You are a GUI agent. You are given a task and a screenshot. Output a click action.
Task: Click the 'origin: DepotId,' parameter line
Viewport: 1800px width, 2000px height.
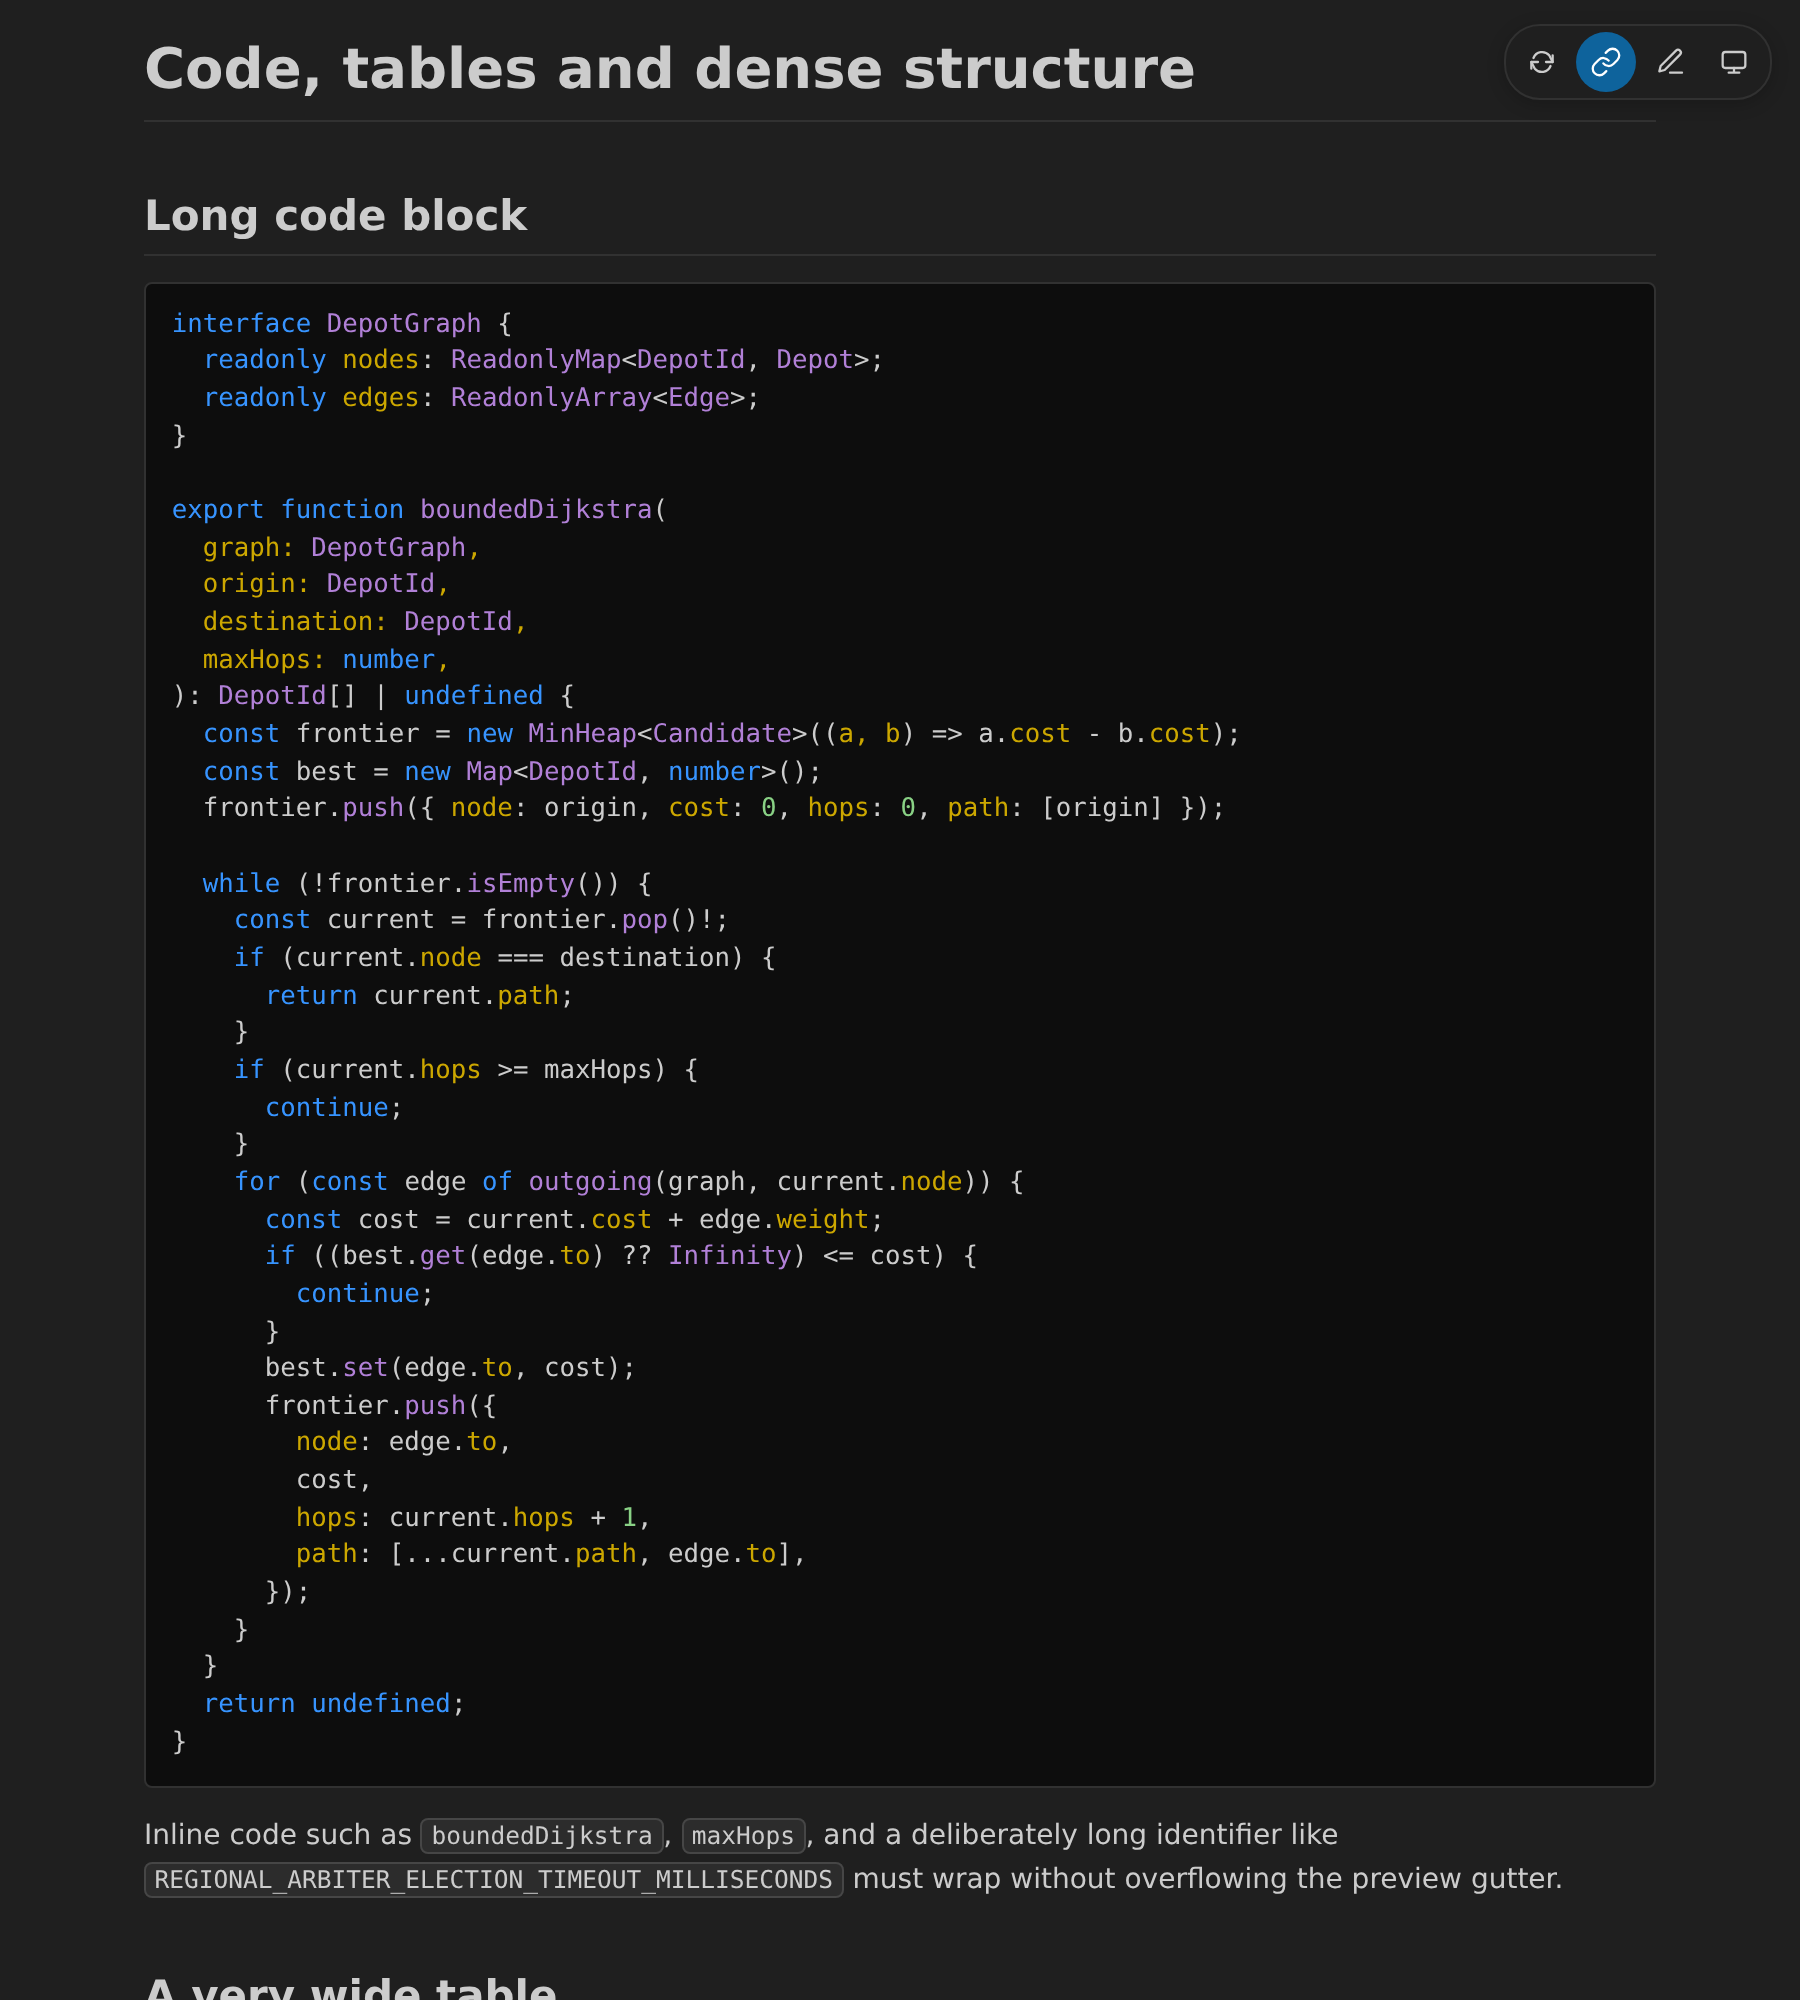click(327, 584)
